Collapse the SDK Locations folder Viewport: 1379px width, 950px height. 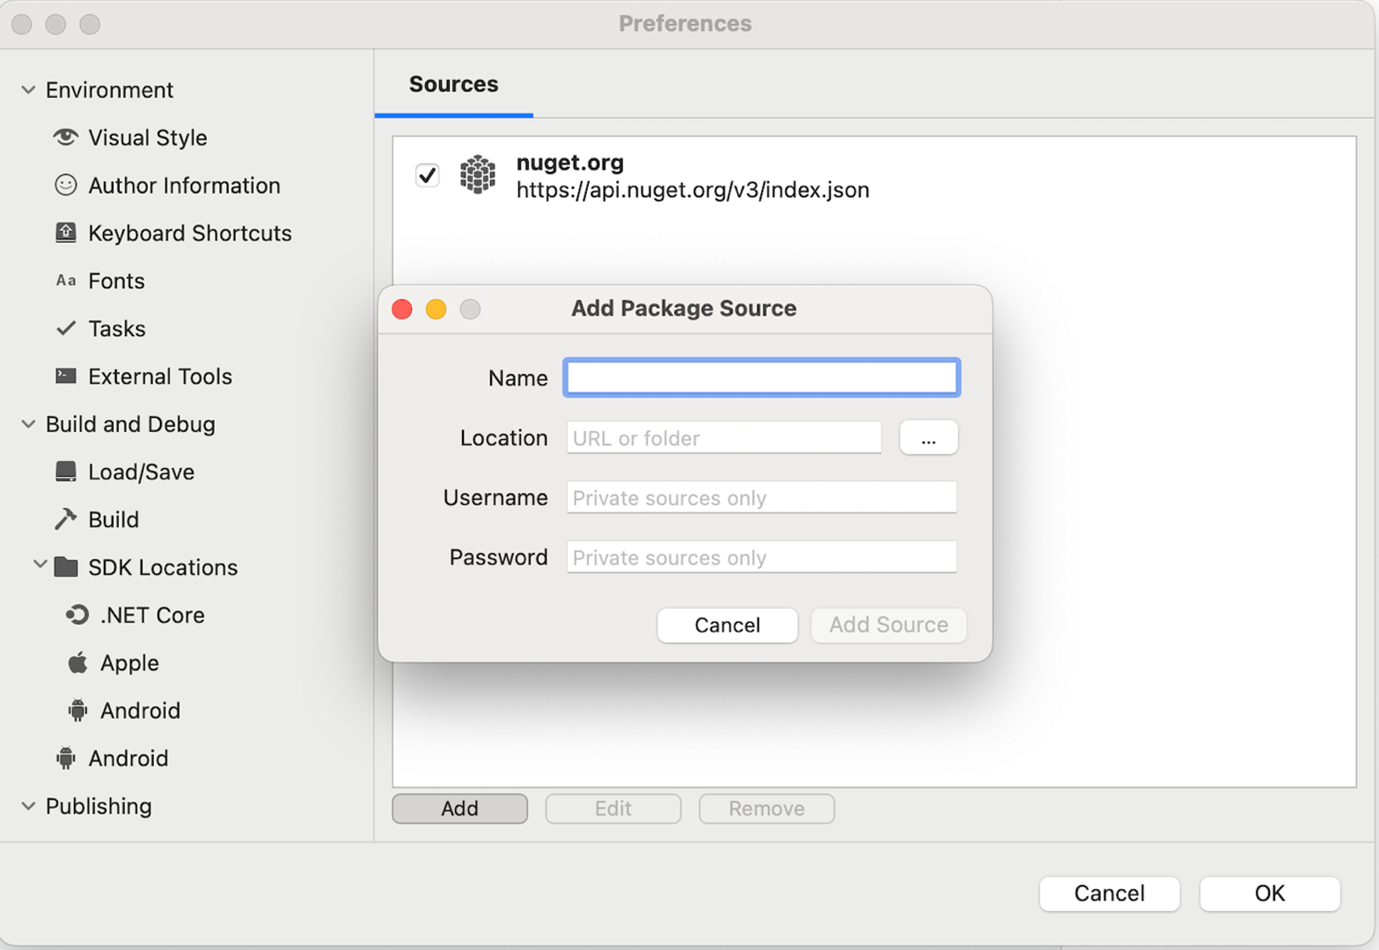click(x=40, y=566)
